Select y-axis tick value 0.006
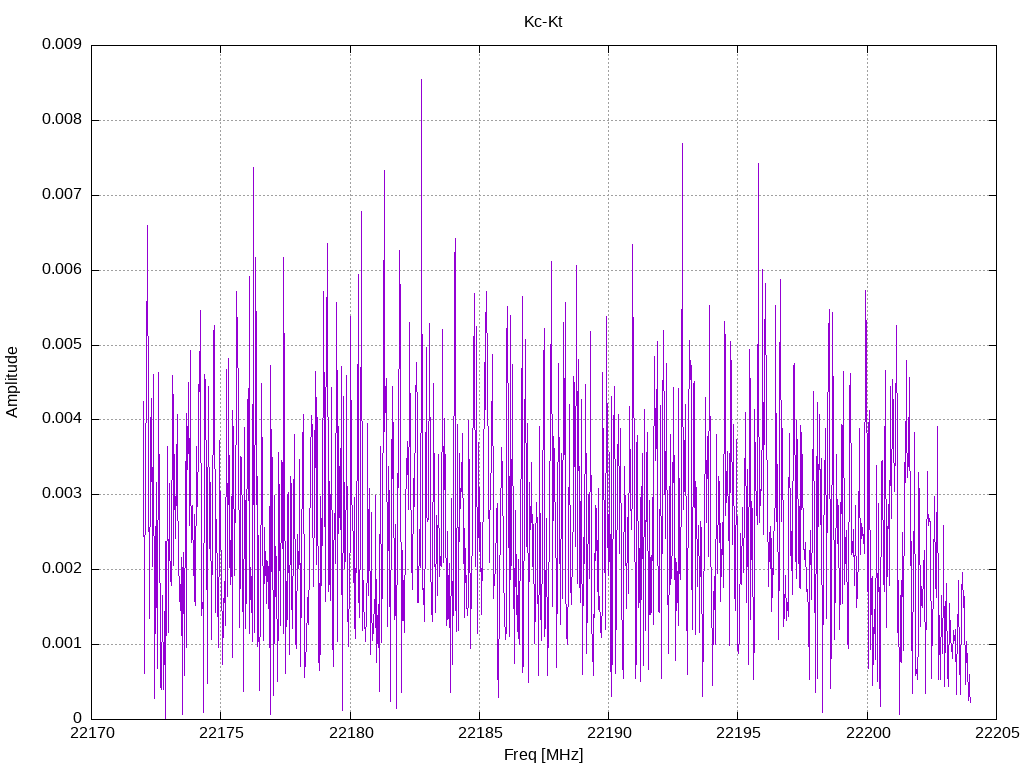The height and width of the screenshot is (768, 1024). (x=62, y=270)
